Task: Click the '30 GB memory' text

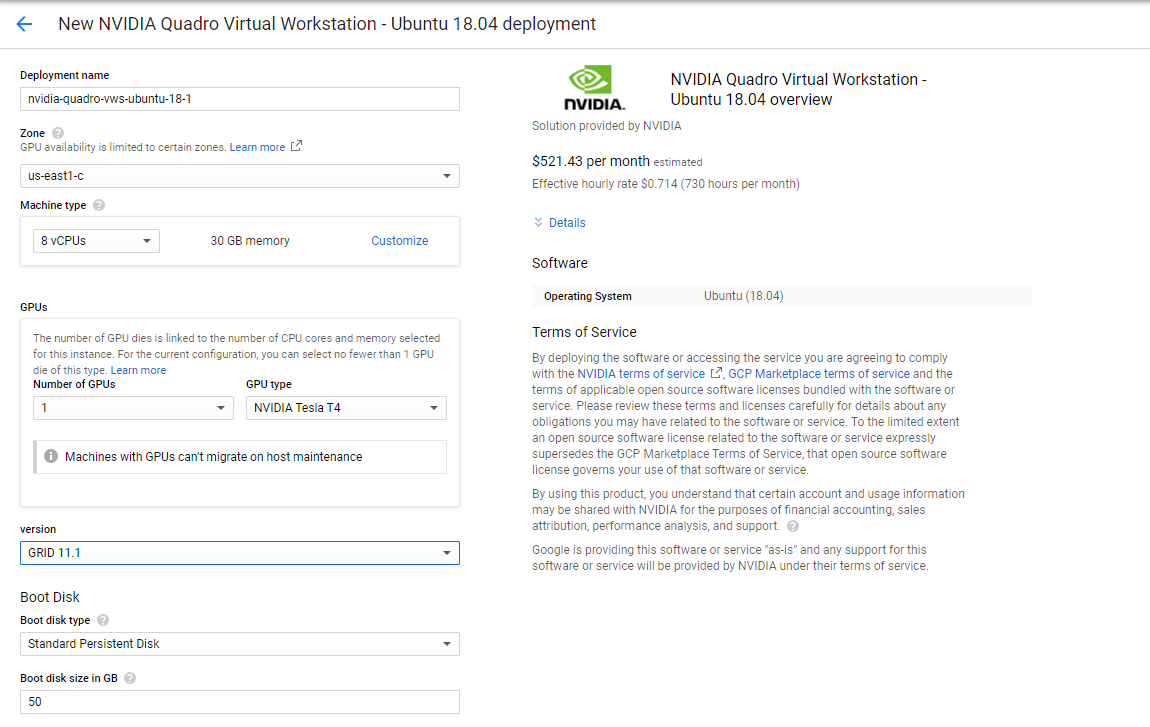Action: tap(250, 241)
